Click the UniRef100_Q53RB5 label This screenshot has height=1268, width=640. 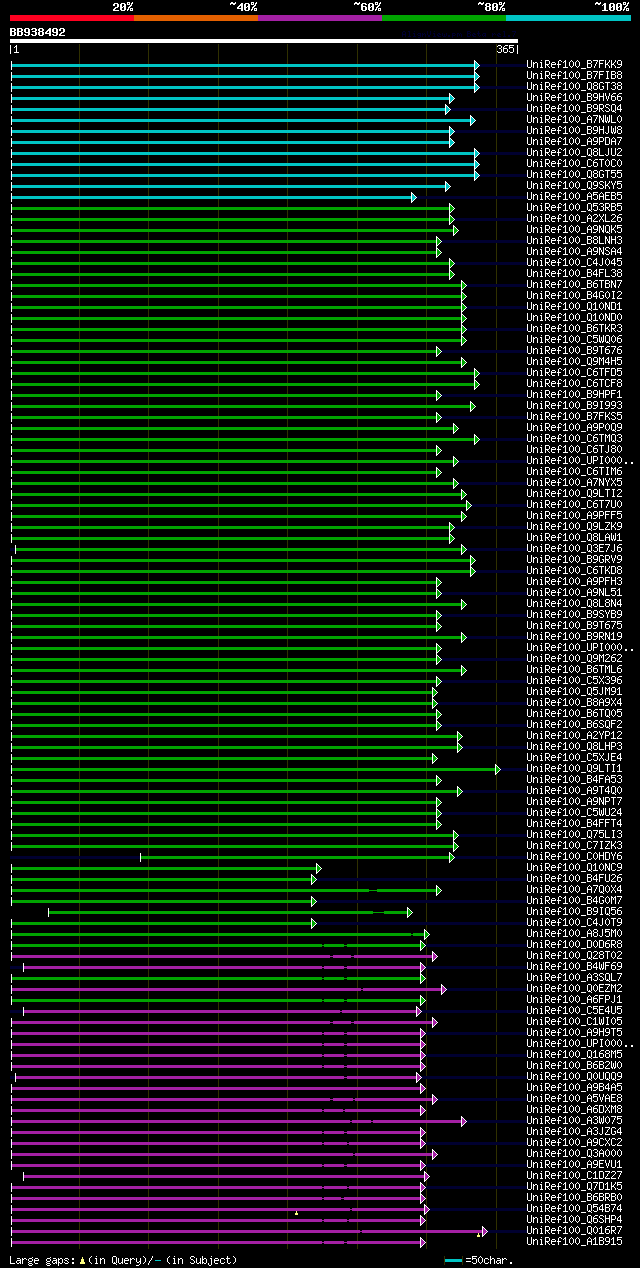click(574, 208)
